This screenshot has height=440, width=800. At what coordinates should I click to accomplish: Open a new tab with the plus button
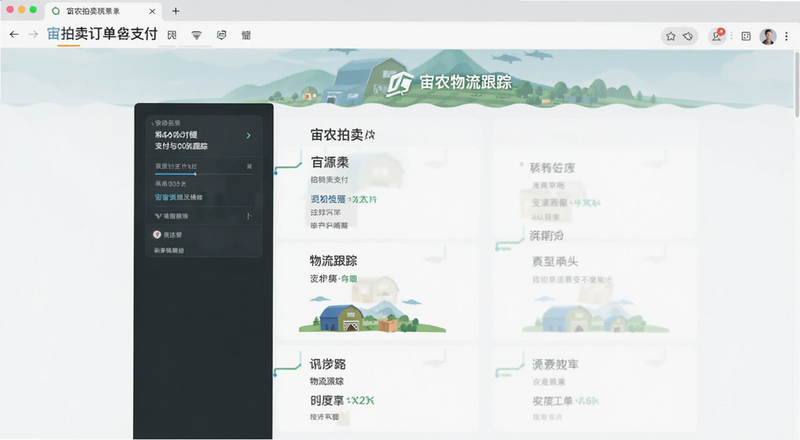176,11
